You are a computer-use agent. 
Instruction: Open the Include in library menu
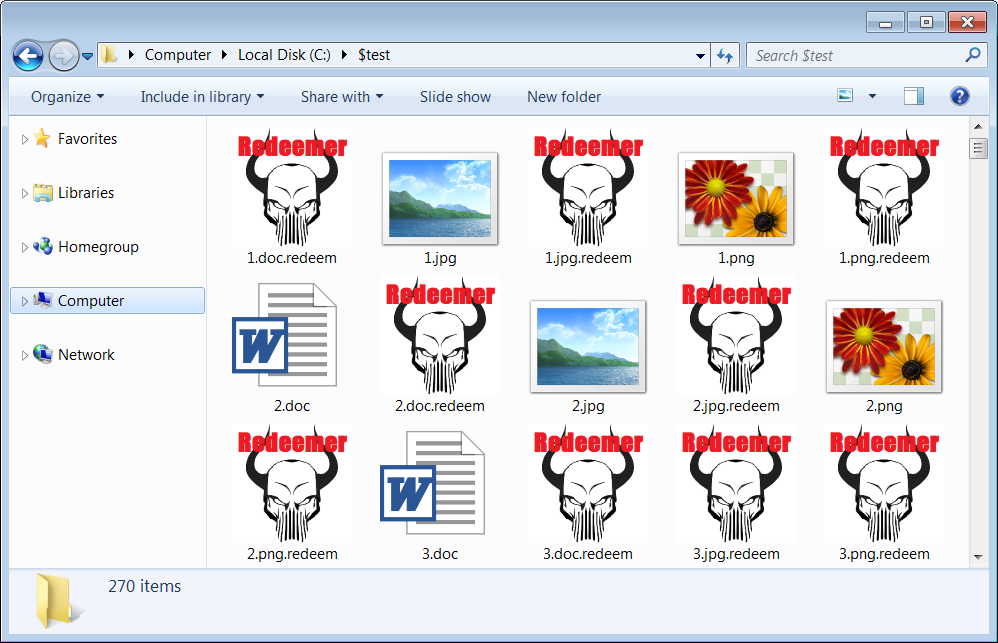pos(202,97)
